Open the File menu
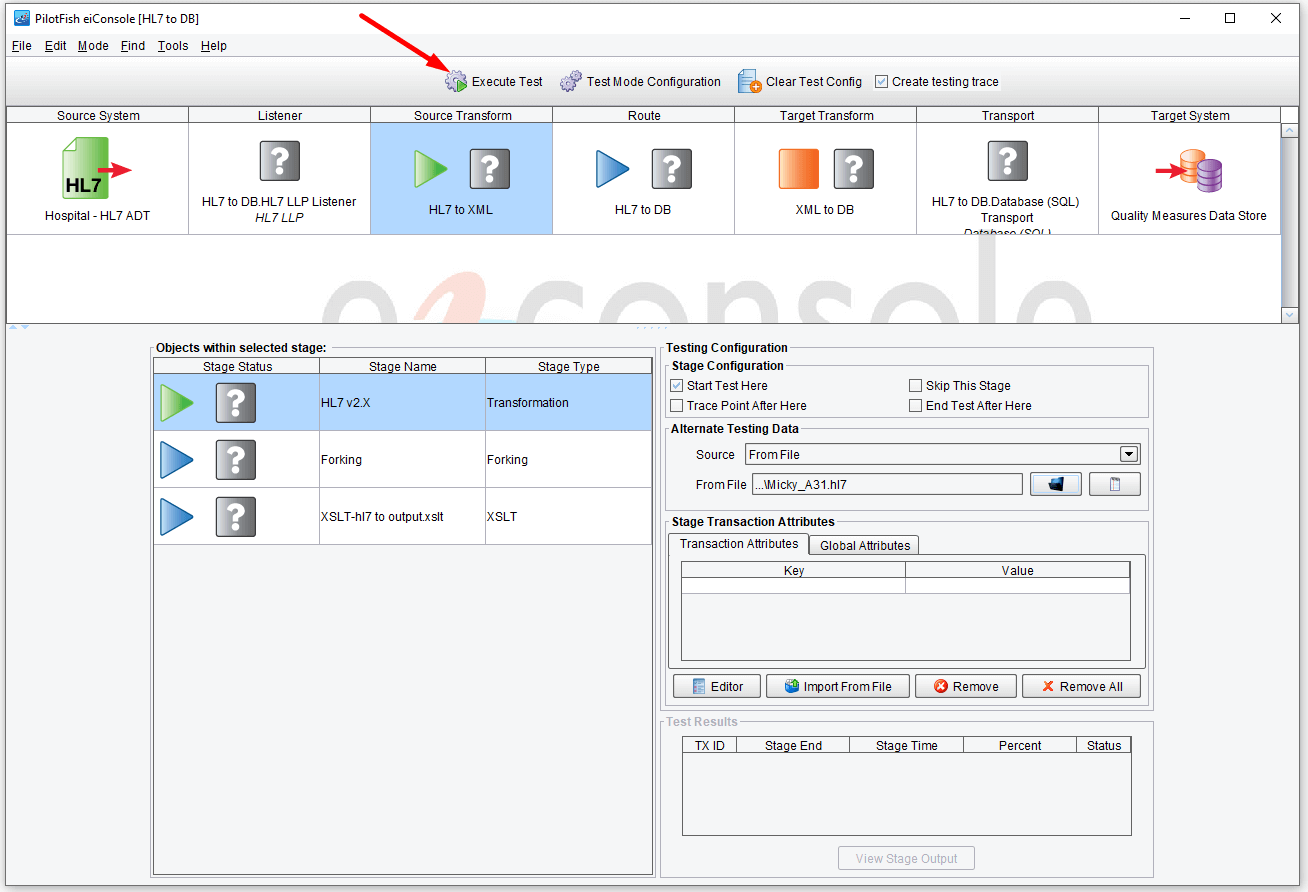This screenshot has width=1308, height=892. (x=22, y=46)
